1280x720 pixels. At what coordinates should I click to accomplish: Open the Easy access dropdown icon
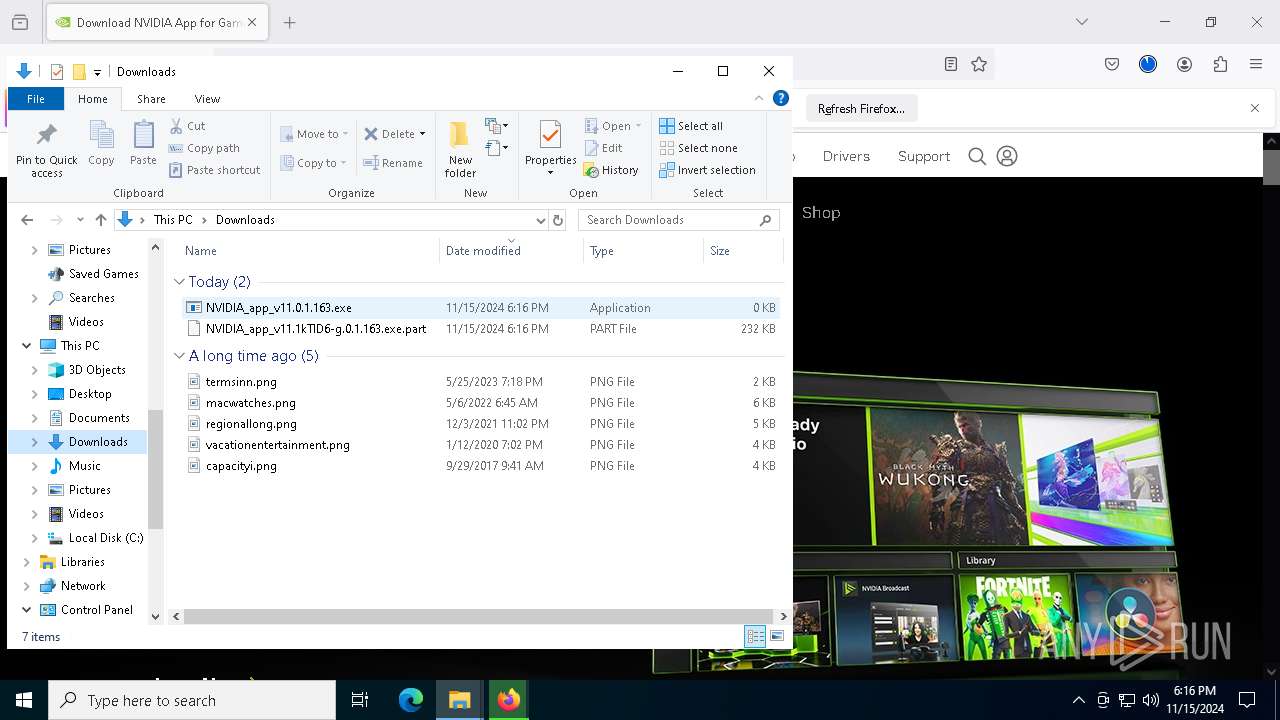tap(497, 148)
